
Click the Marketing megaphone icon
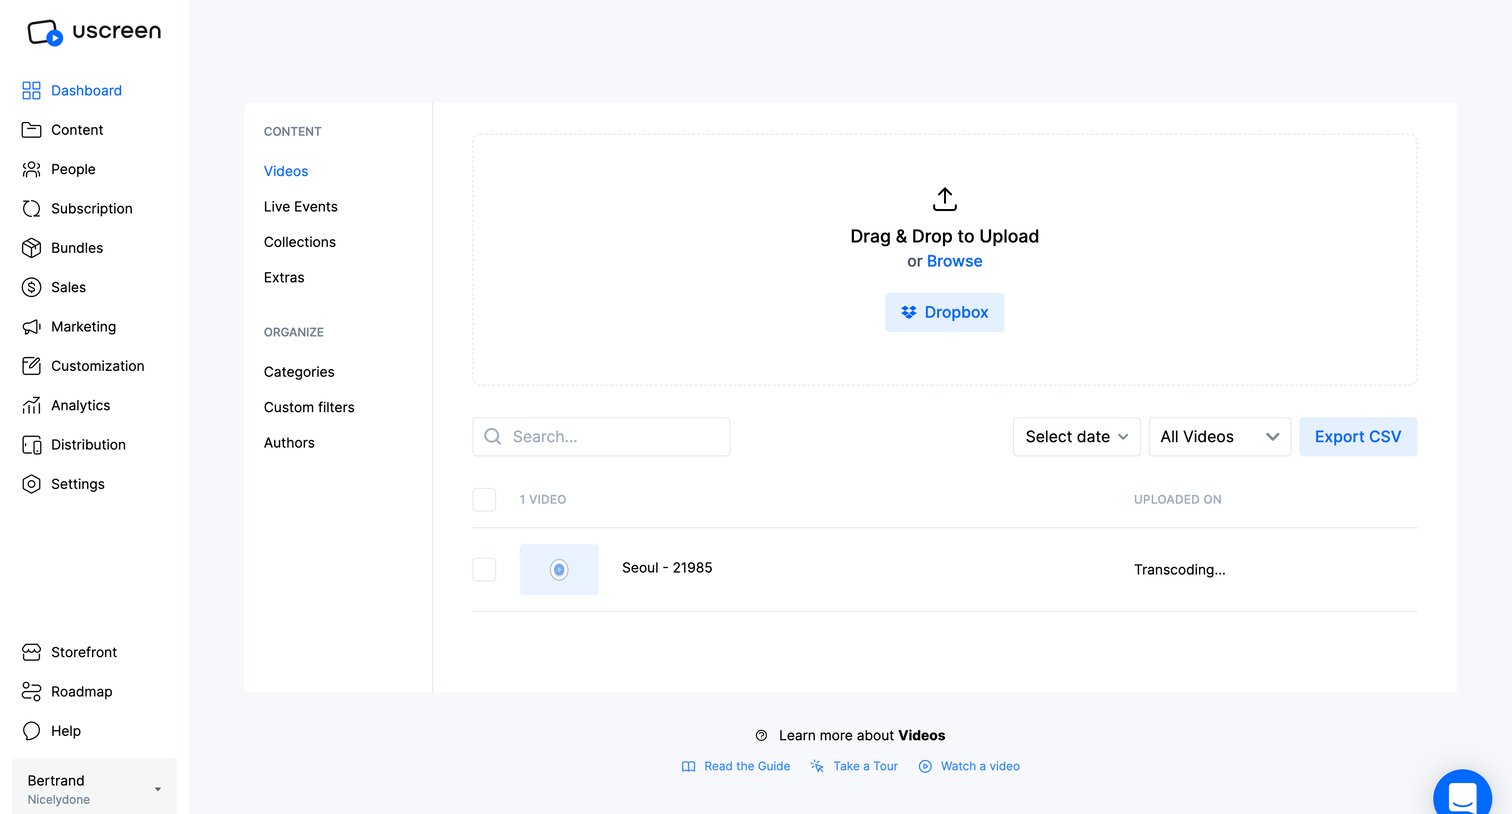tap(31, 327)
